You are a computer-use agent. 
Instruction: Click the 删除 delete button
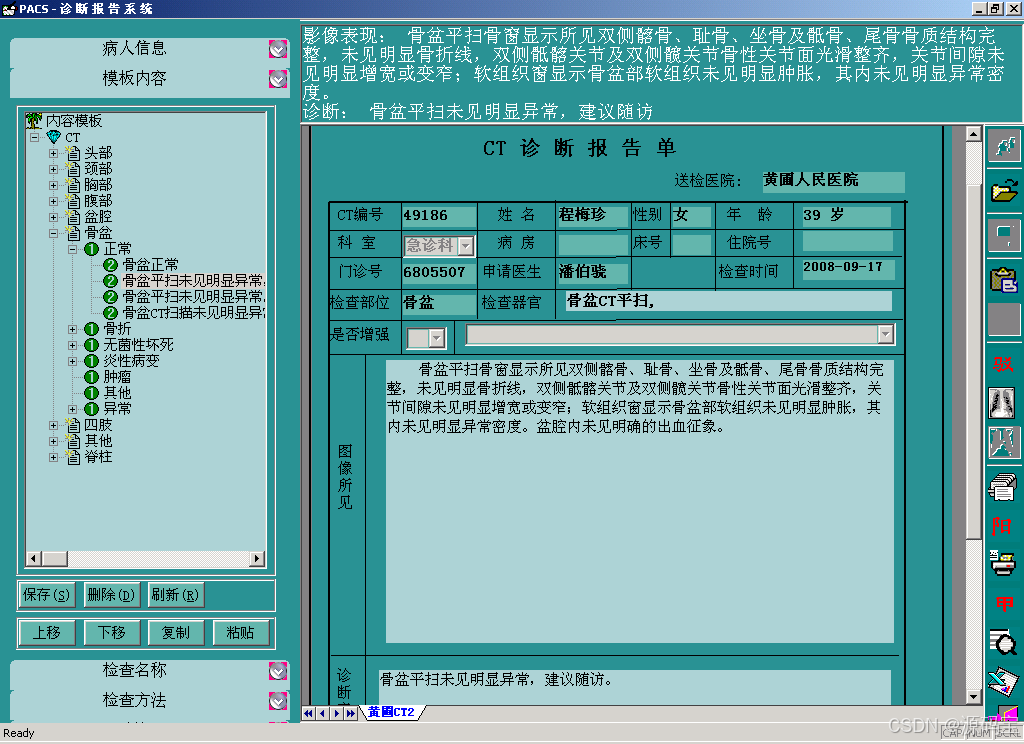click(x=110, y=594)
